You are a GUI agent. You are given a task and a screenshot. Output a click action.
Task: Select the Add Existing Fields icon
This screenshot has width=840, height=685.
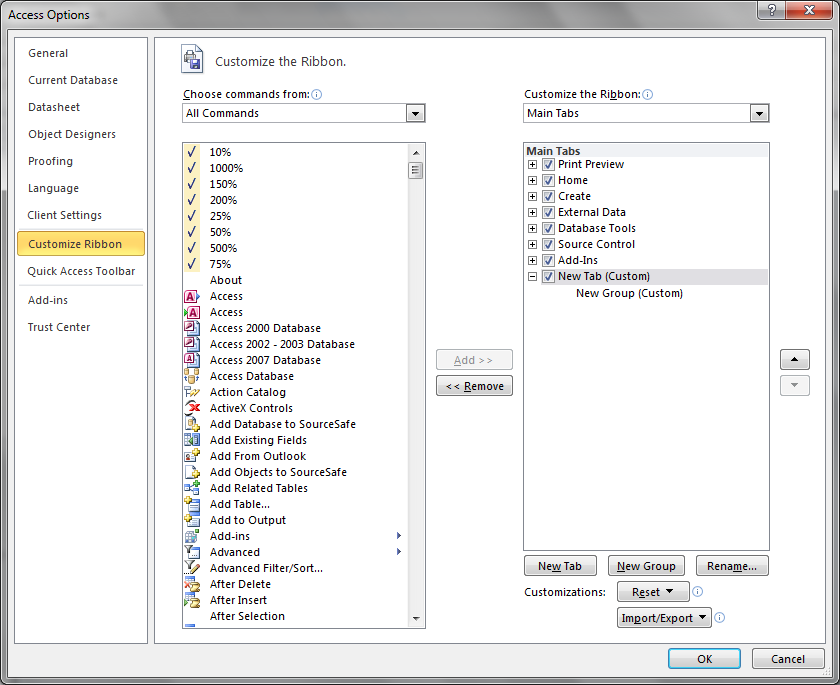point(192,440)
